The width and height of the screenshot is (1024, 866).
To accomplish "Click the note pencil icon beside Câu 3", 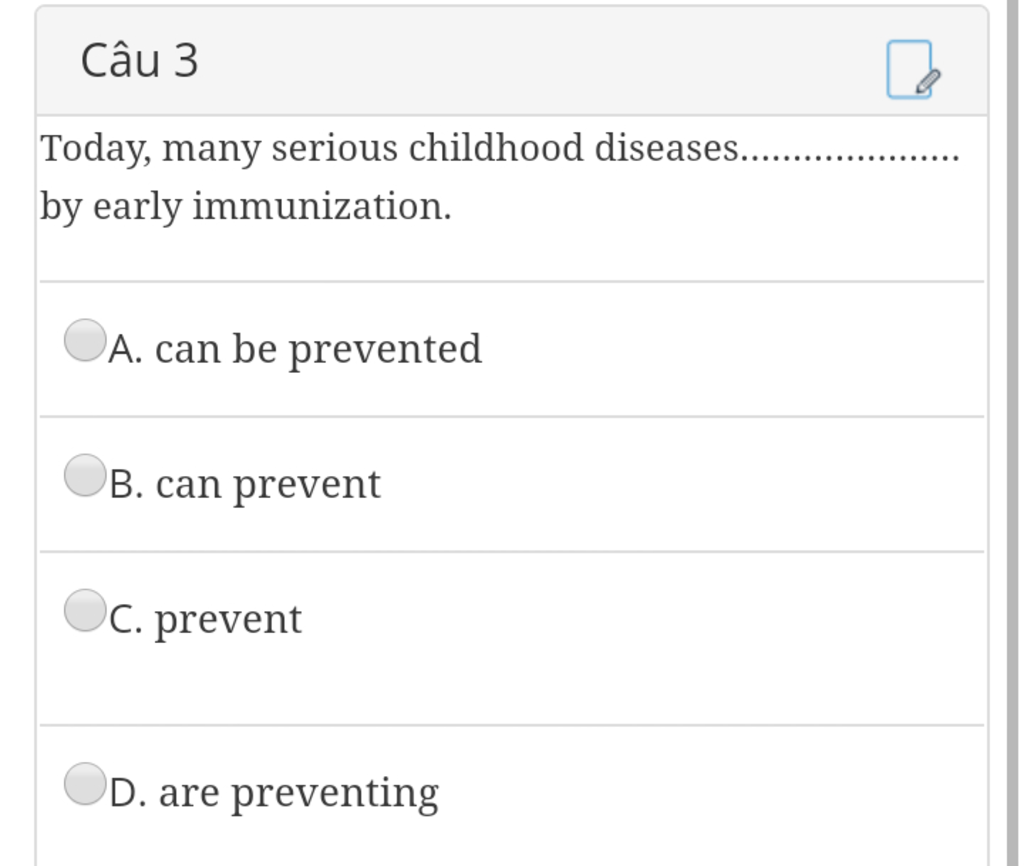I will click(911, 69).
